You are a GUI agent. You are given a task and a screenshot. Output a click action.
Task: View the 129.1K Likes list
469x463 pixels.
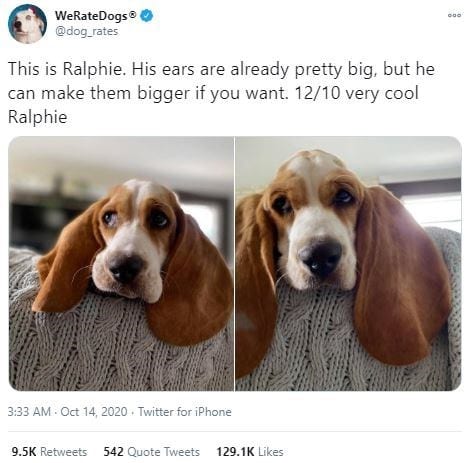[250, 452]
